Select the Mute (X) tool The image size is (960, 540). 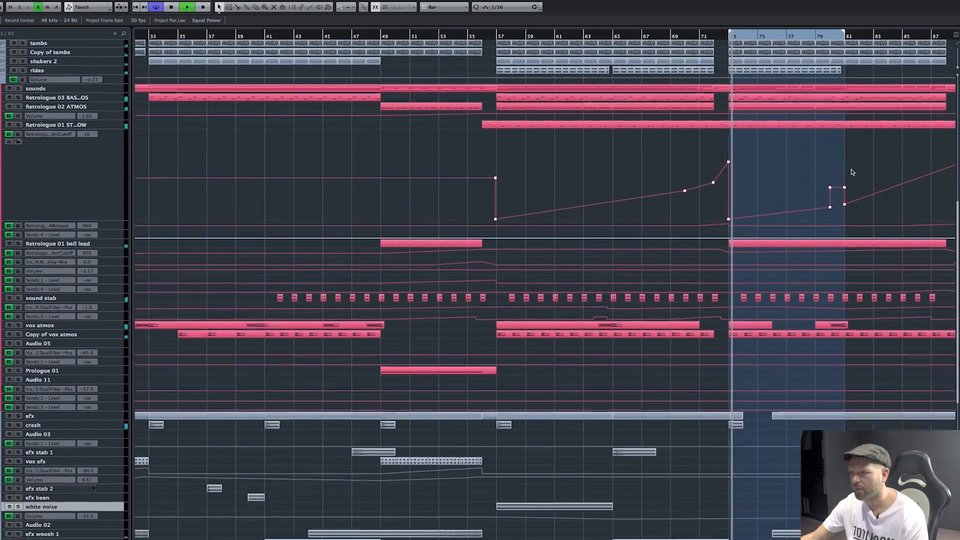coord(274,7)
